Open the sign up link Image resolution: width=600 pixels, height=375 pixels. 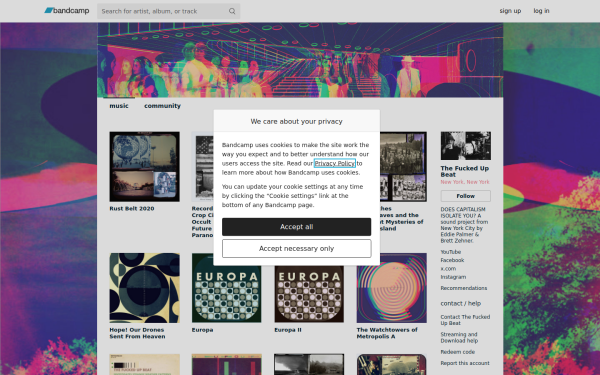click(x=510, y=11)
